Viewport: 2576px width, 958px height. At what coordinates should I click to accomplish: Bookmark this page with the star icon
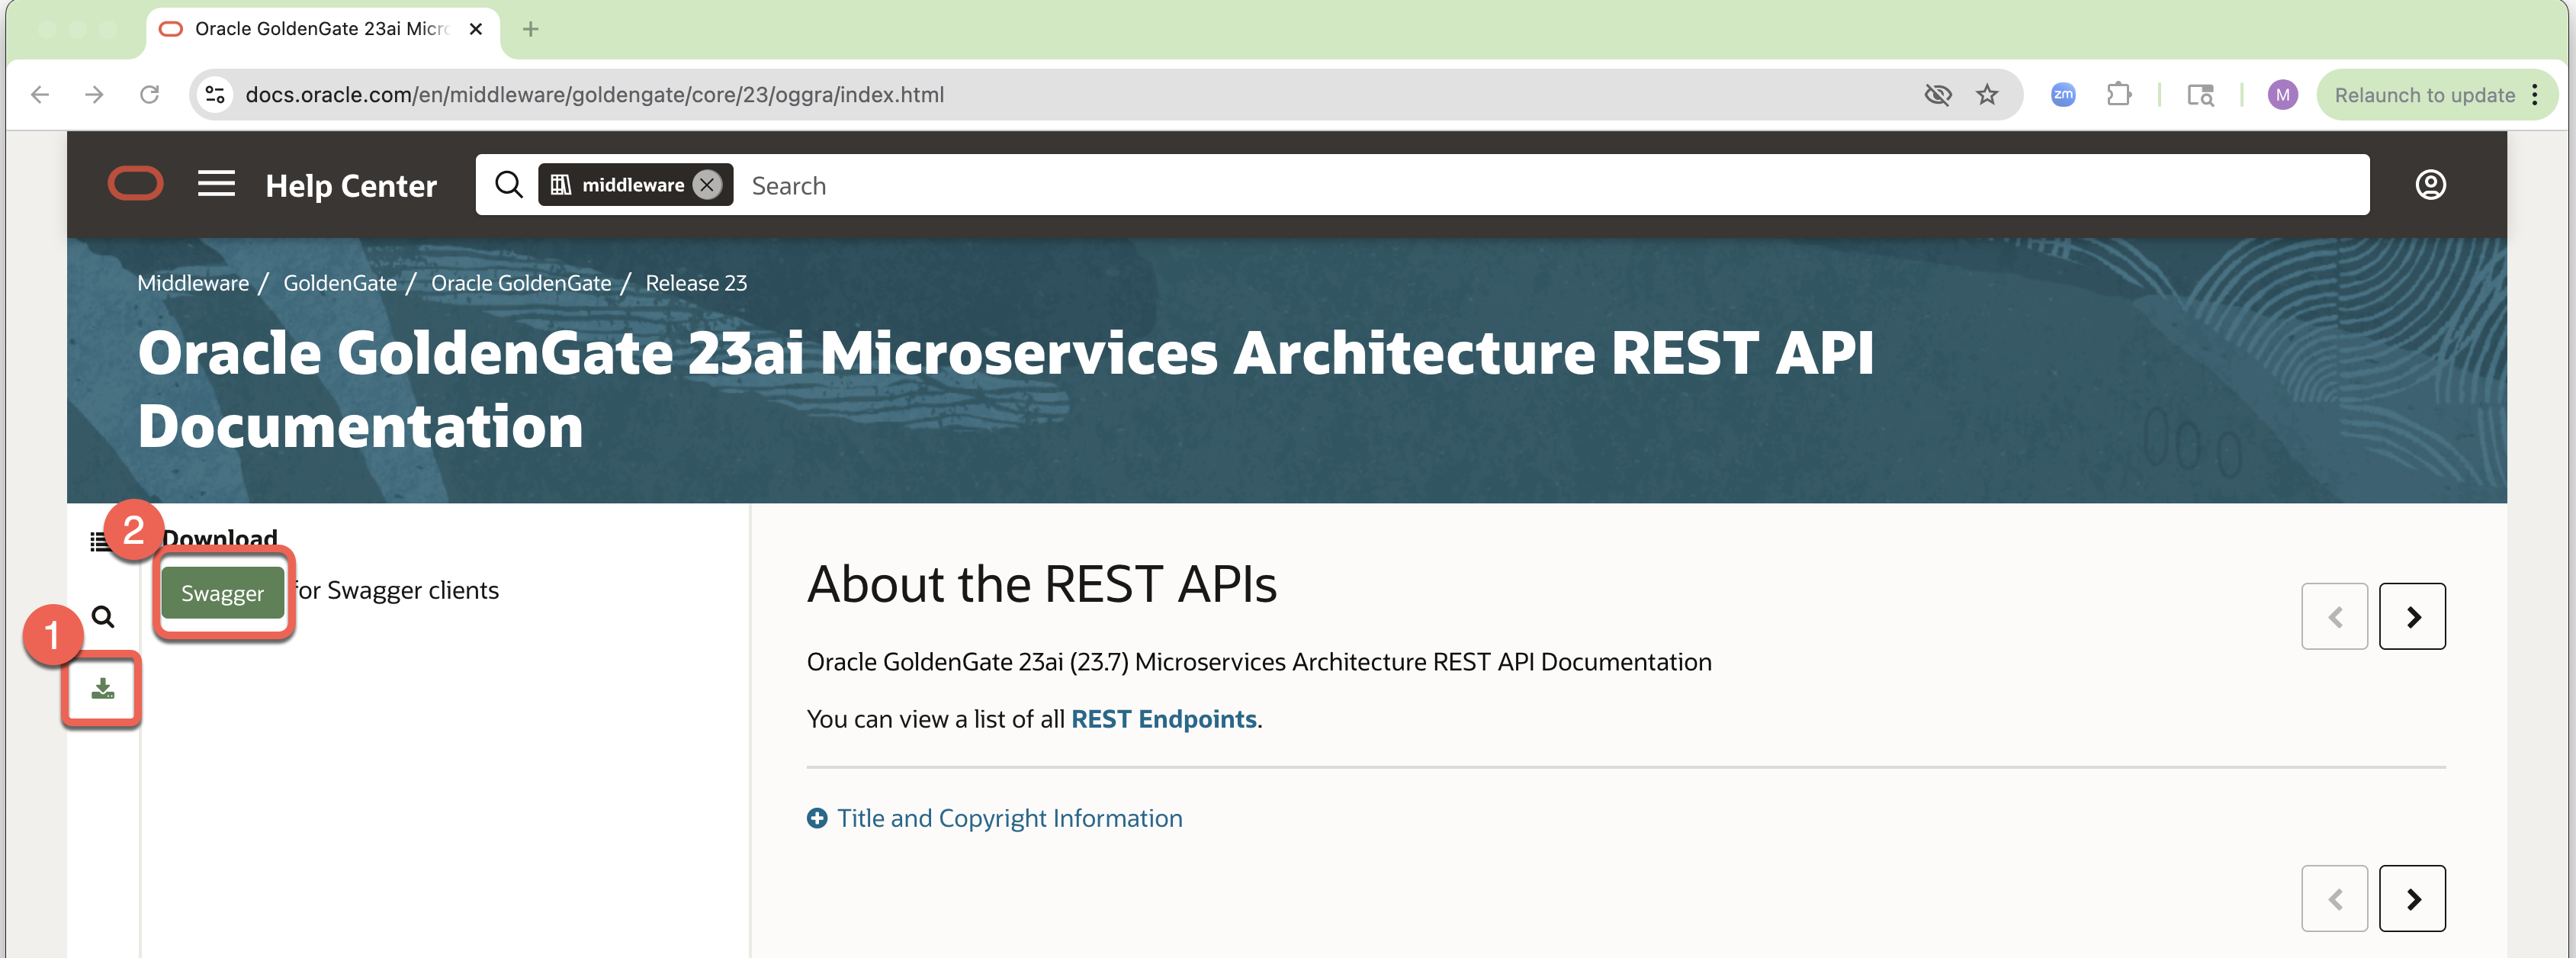pyautogui.click(x=1986, y=95)
